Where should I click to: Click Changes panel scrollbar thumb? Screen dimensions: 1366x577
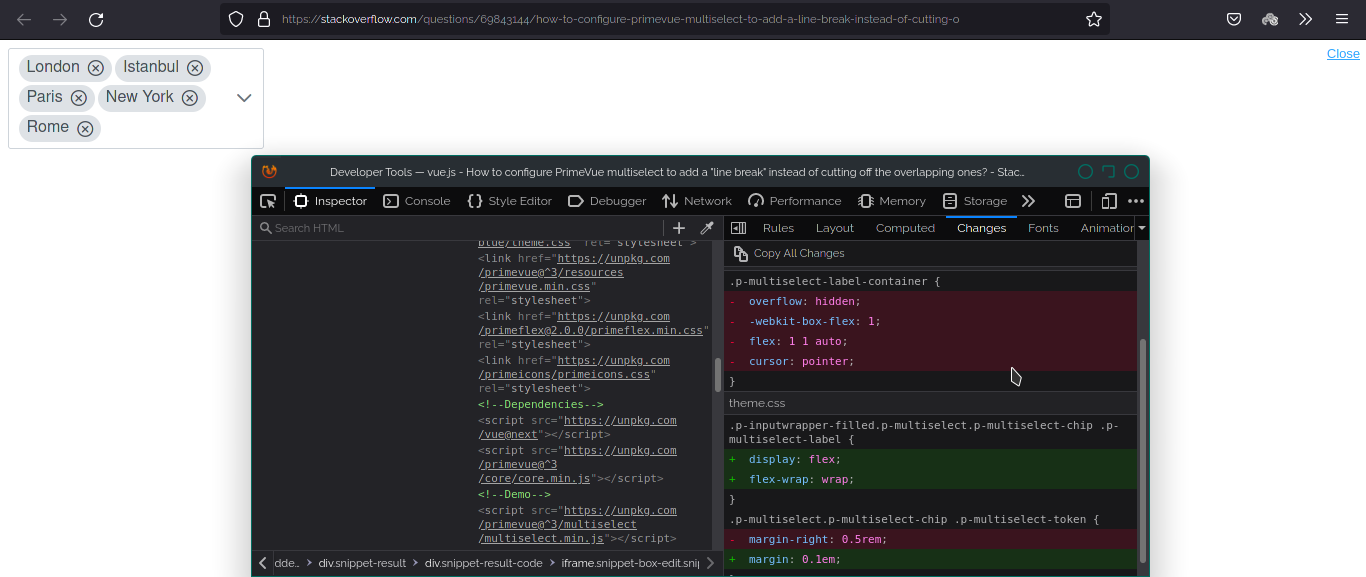coord(1143,451)
